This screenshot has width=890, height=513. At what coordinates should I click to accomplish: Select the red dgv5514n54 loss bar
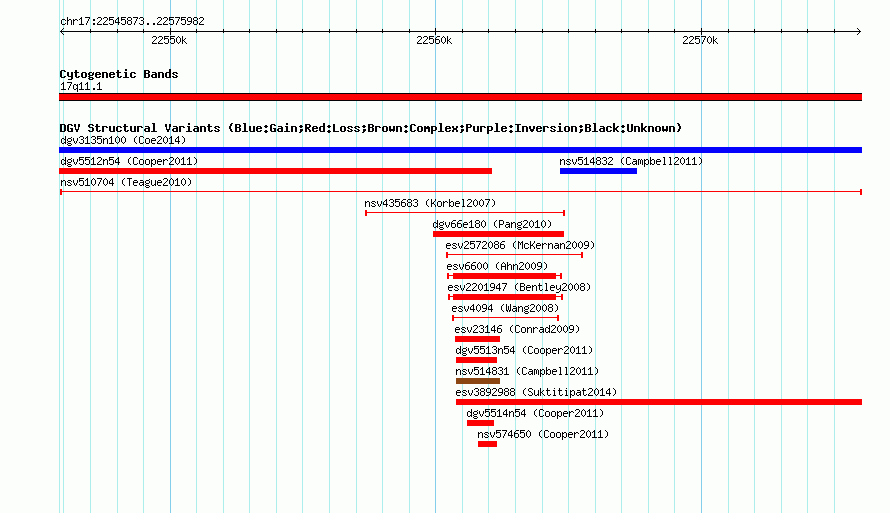[480, 423]
